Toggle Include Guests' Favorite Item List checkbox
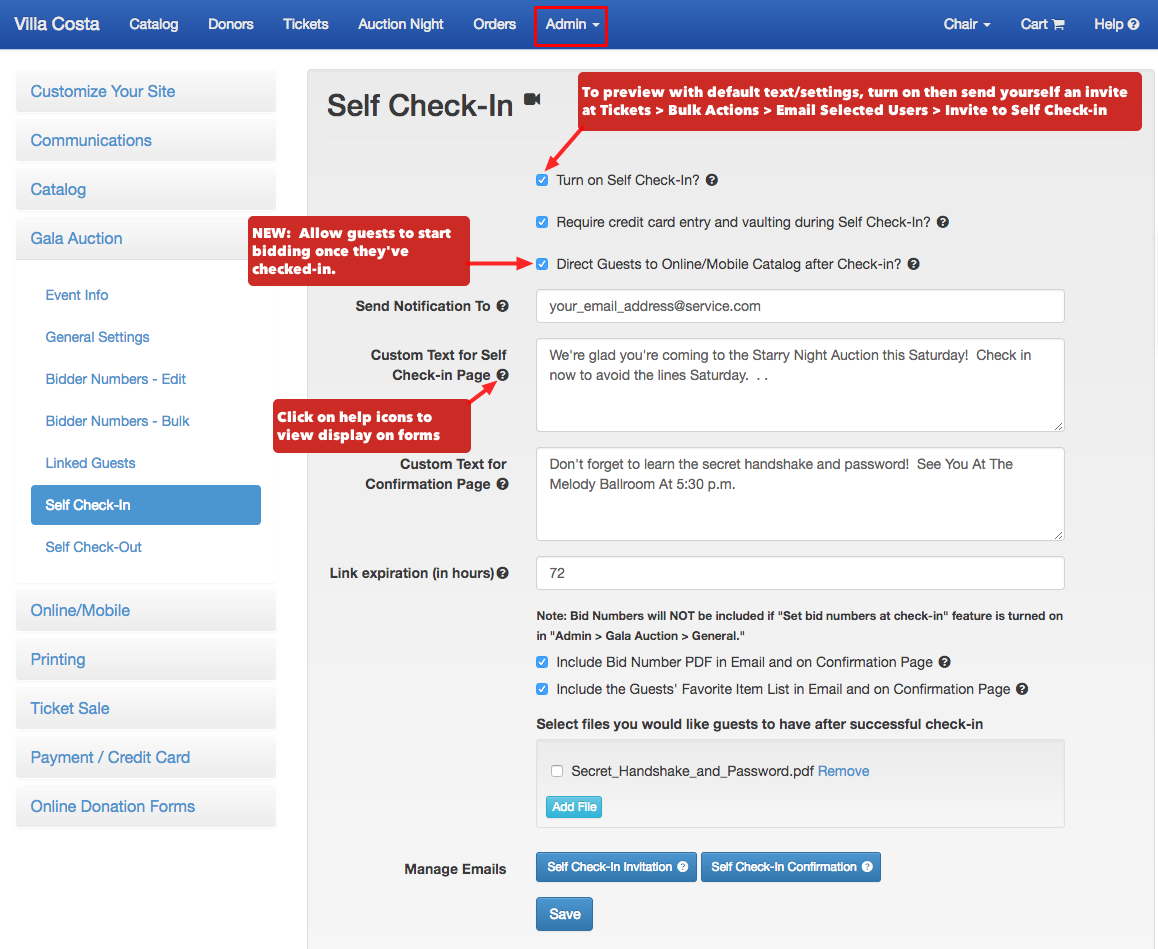The width and height of the screenshot is (1158, 949). tap(542, 689)
